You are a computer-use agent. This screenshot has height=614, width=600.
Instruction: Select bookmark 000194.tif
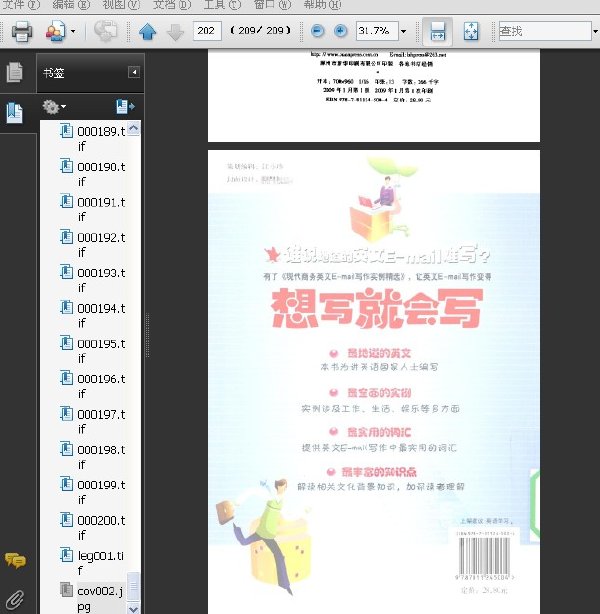click(101, 316)
